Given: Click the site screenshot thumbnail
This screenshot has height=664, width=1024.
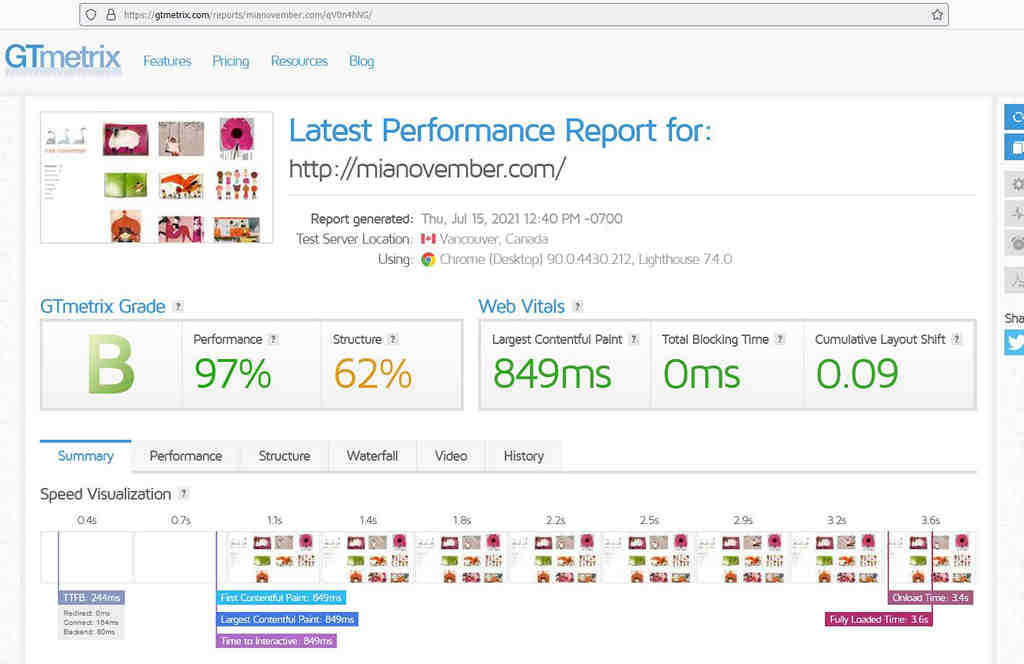Looking at the screenshot, I should click(x=157, y=177).
